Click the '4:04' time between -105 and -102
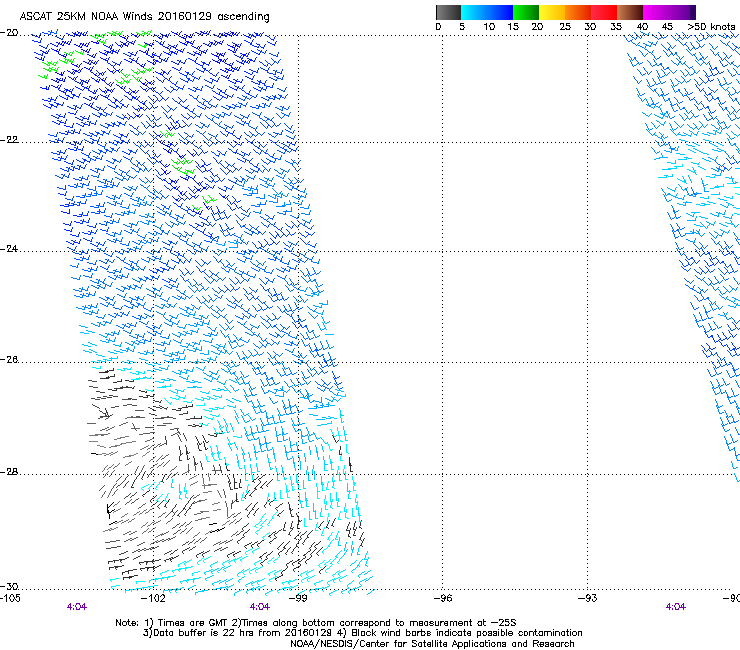The width and height of the screenshot is (740, 650). click(x=77, y=607)
